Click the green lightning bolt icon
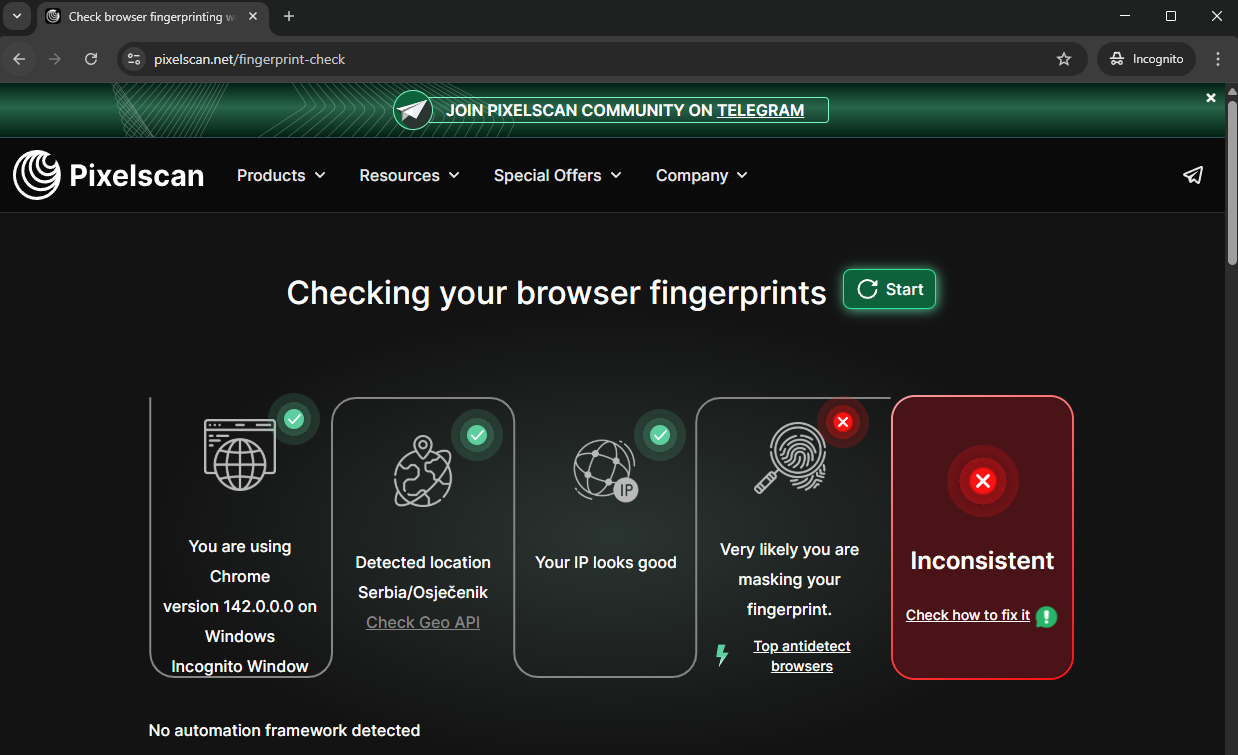 pyautogui.click(x=722, y=656)
